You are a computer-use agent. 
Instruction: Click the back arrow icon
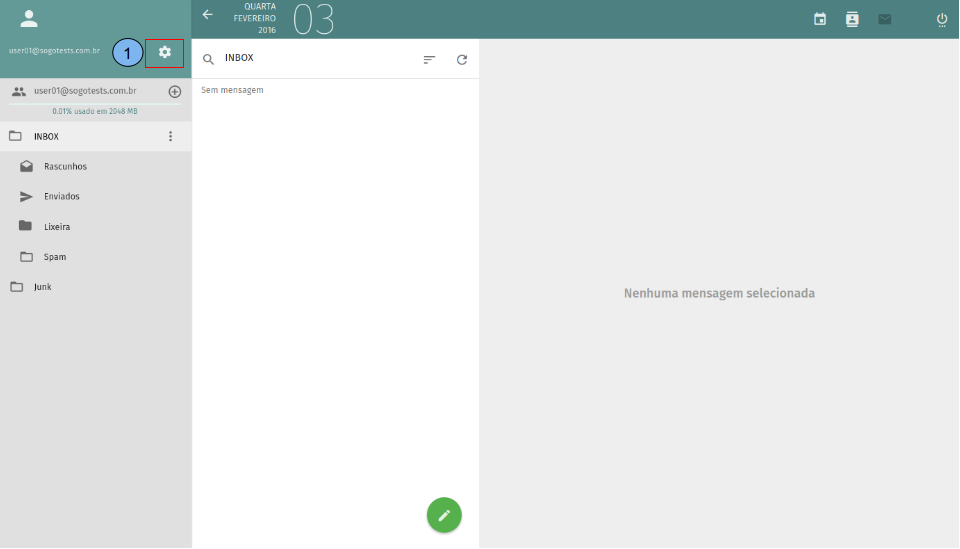[208, 15]
